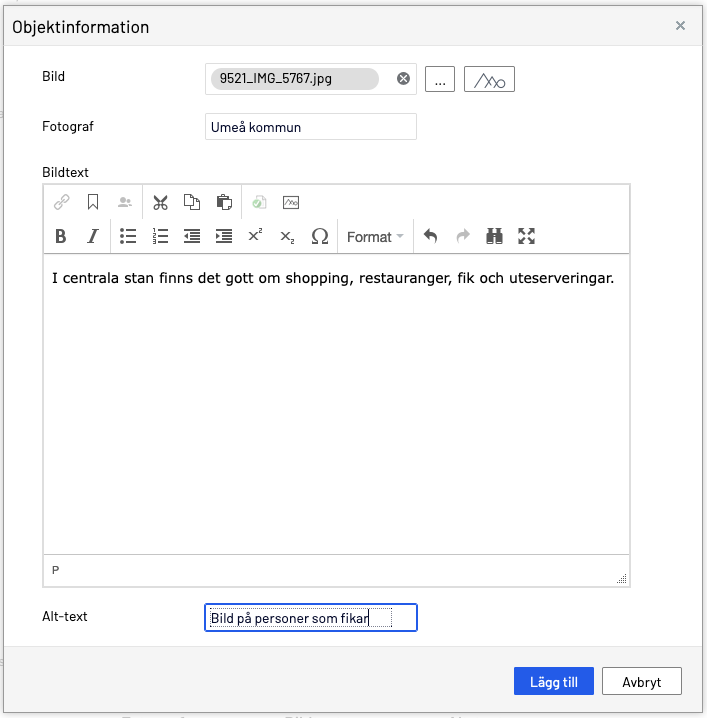707x718 pixels.
Task: Browse for image with the ellipsis button
Action: (x=440, y=79)
